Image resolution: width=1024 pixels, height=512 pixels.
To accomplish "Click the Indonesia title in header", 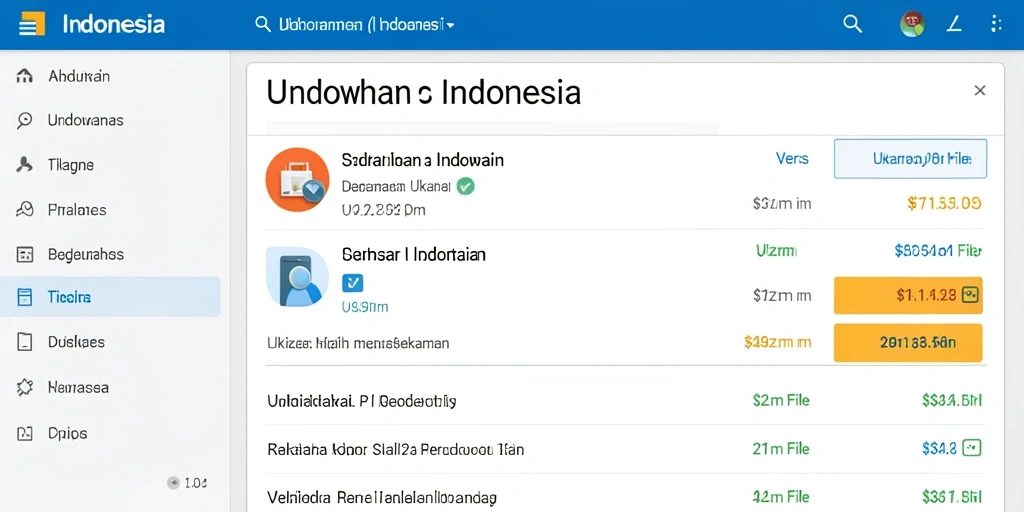I will (x=114, y=25).
